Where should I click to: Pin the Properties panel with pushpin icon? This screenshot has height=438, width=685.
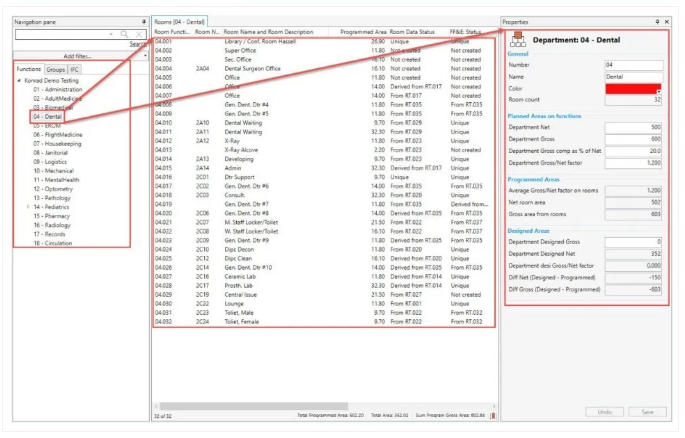(657, 22)
